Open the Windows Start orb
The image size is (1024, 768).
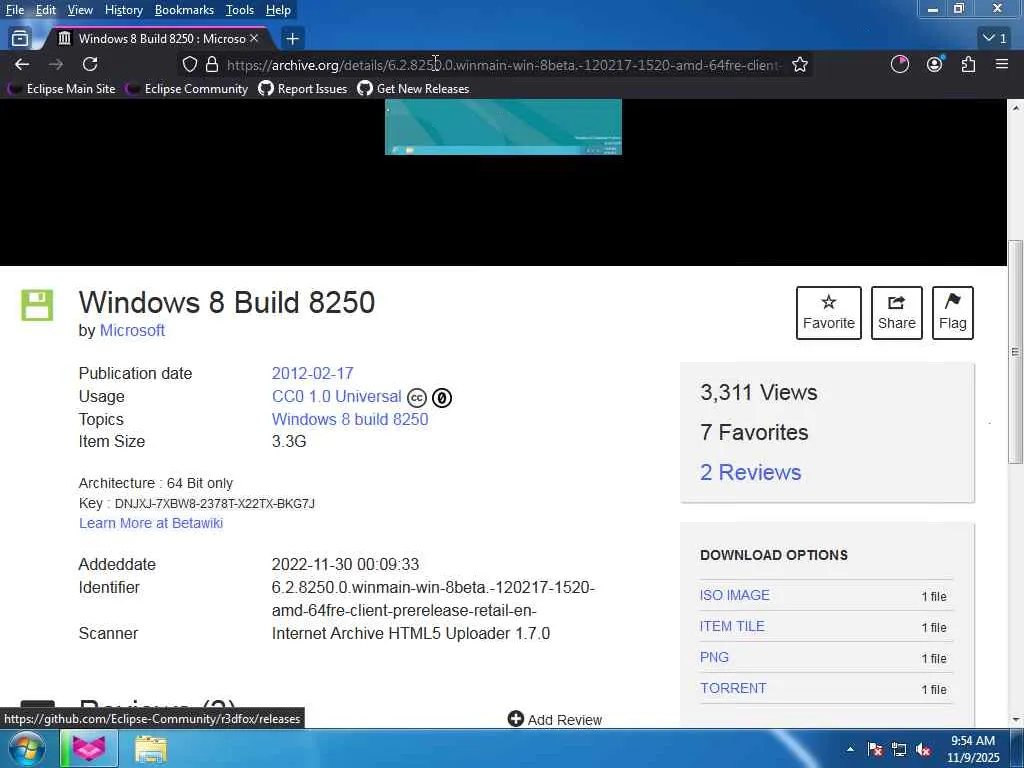click(x=26, y=749)
